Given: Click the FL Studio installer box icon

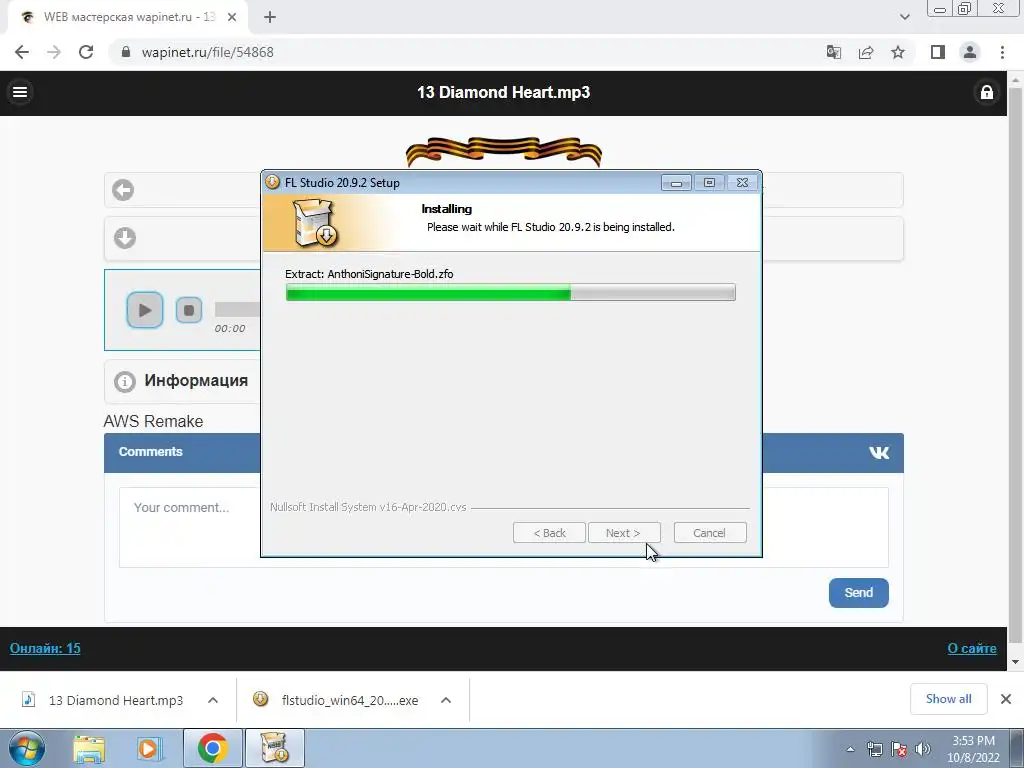Looking at the screenshot, I should pyautogui.click(x=315, y=223).
